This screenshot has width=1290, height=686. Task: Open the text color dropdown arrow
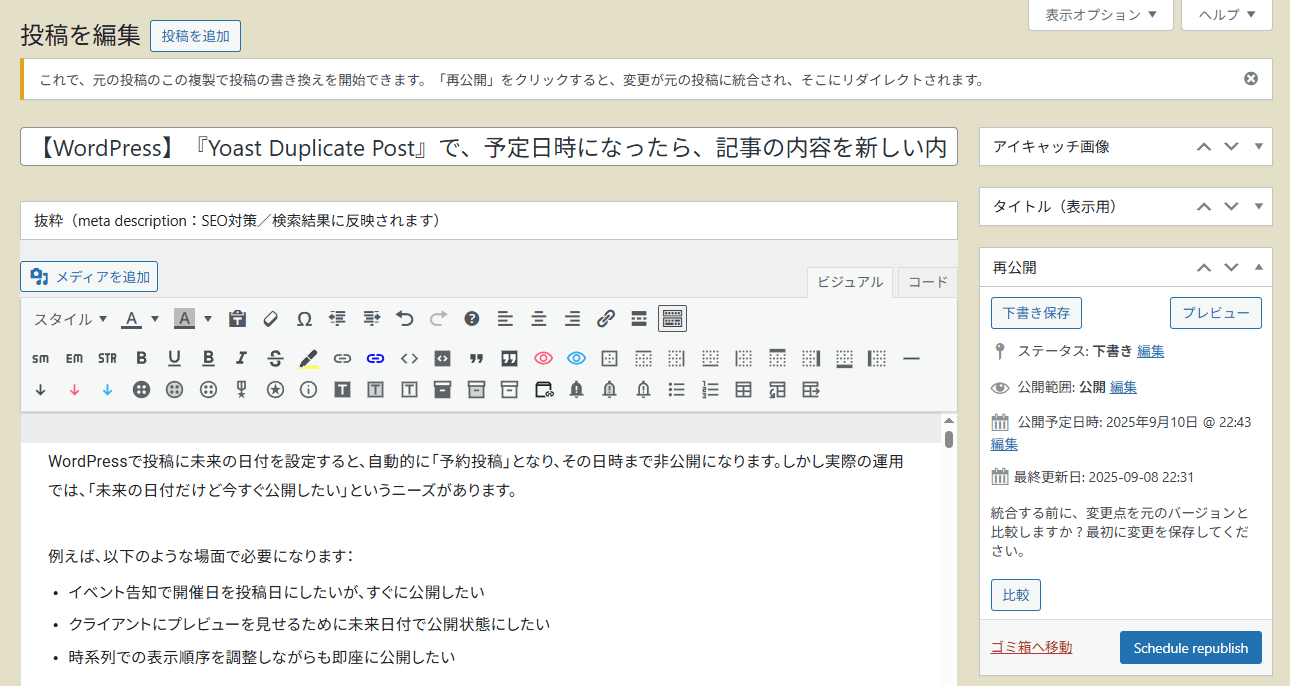click(155, 319)
